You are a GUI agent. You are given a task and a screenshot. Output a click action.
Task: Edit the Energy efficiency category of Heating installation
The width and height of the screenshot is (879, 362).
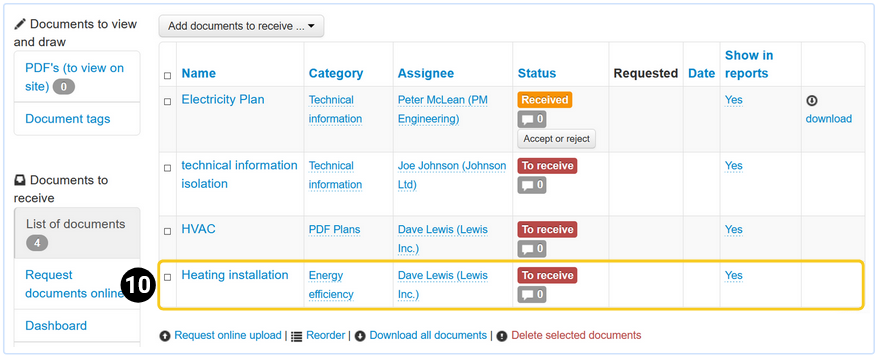point(331,285)
